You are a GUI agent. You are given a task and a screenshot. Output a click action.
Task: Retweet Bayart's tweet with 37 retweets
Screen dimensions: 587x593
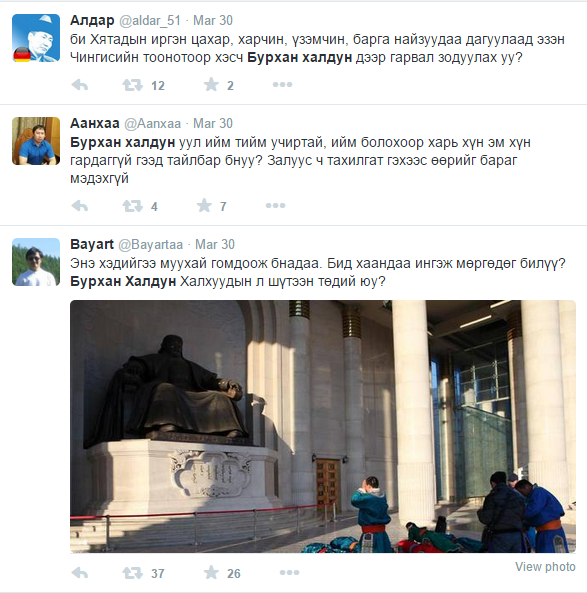pyautogui.click(x=132, y=573)
